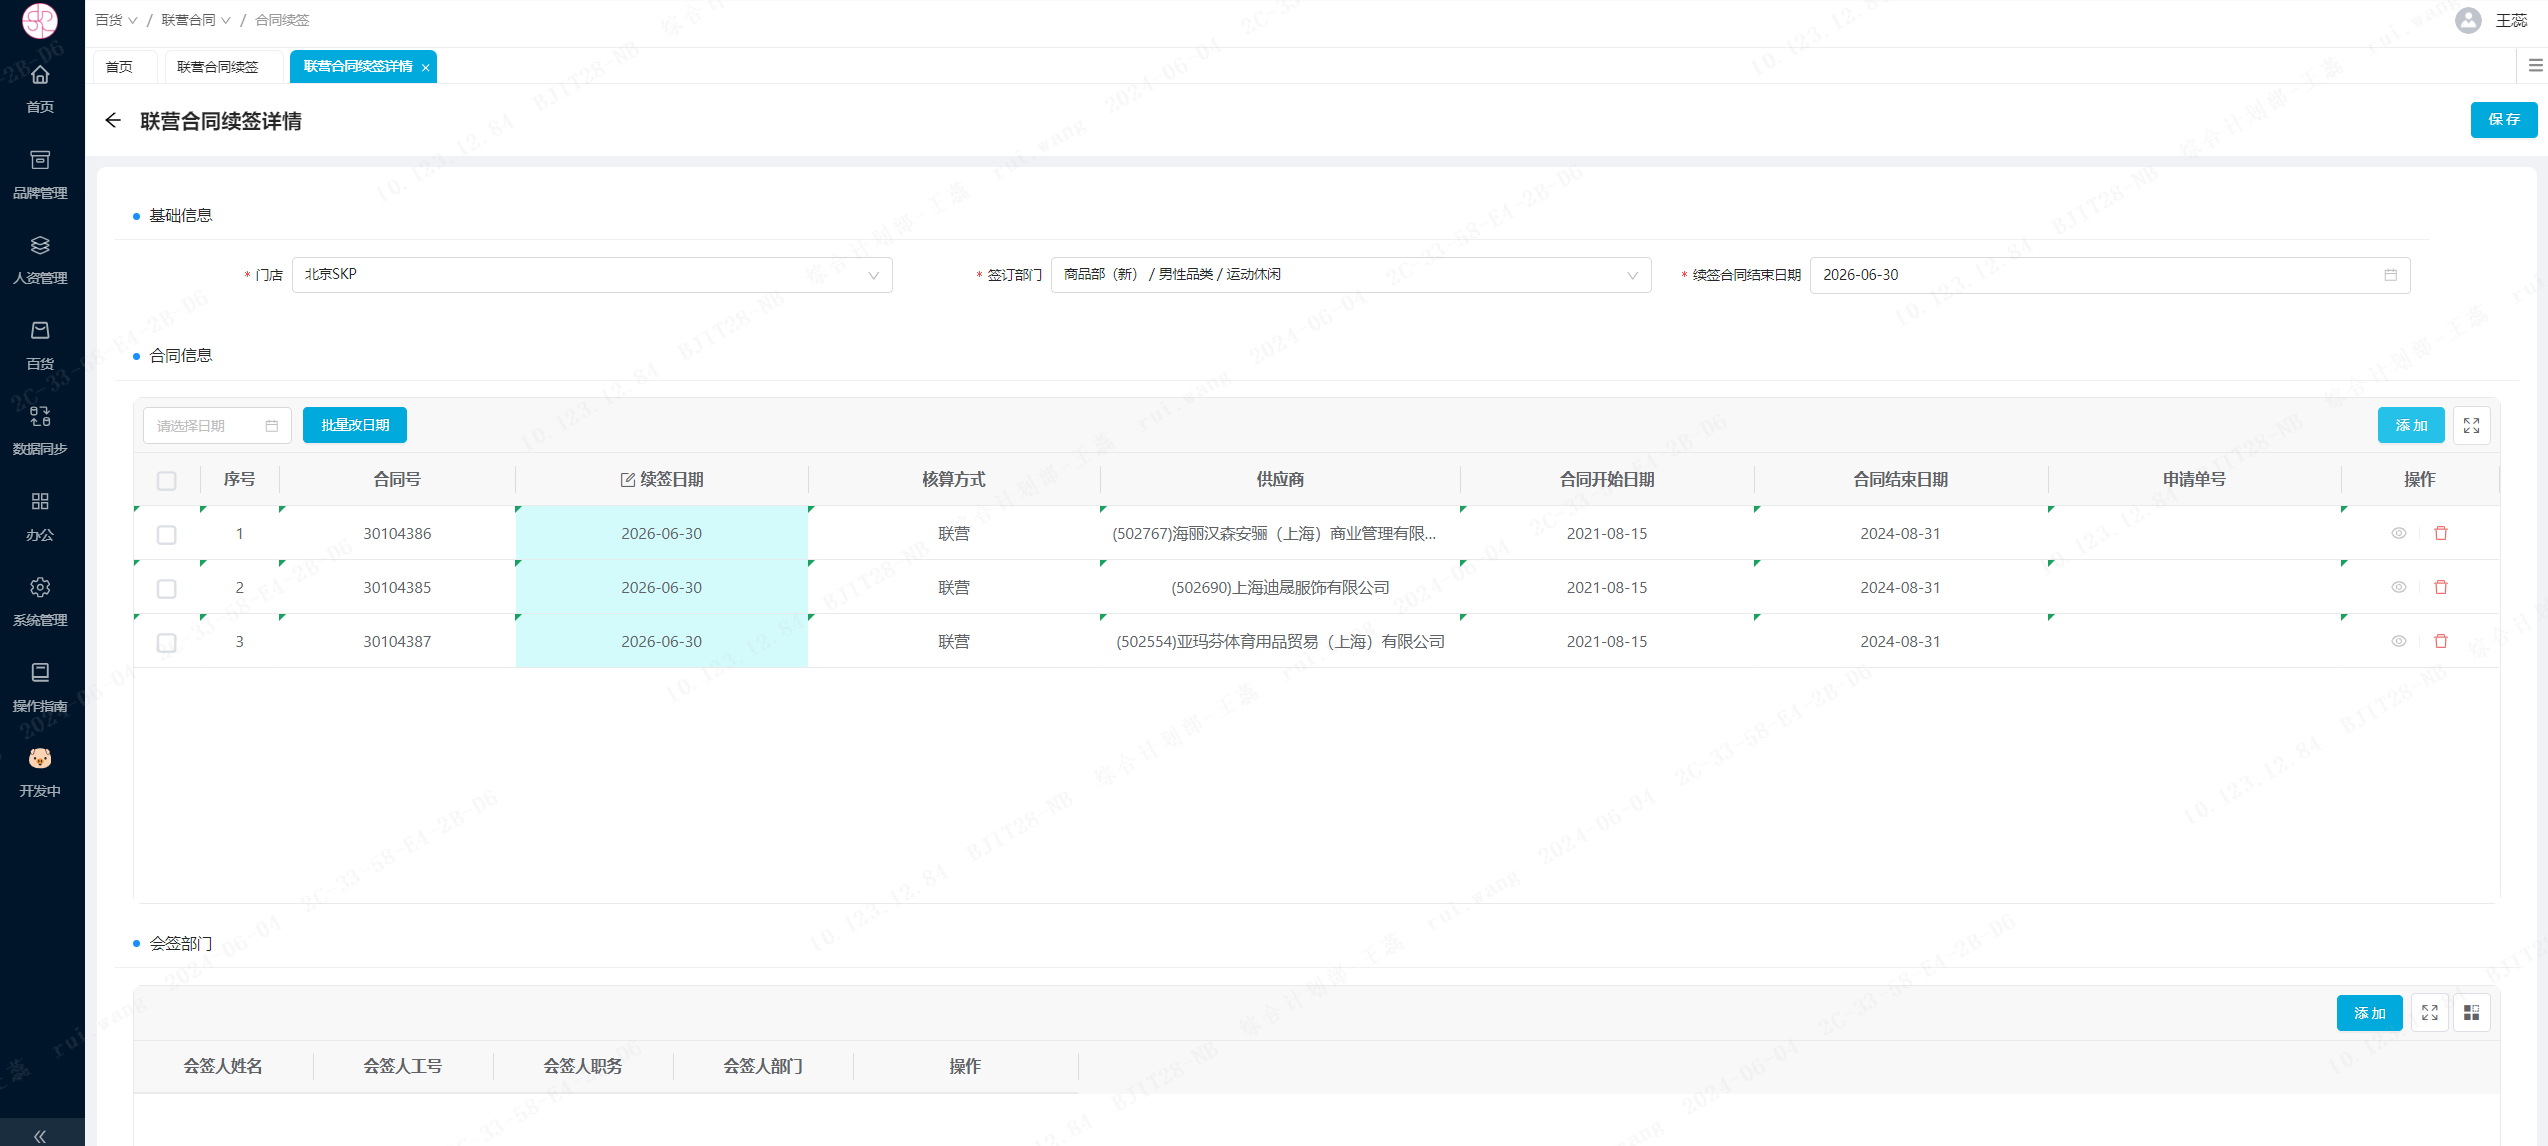This screenshot has height=1146, width=2548.
Task: Tick the checkbox for row 1
Action: click(167, 535)
